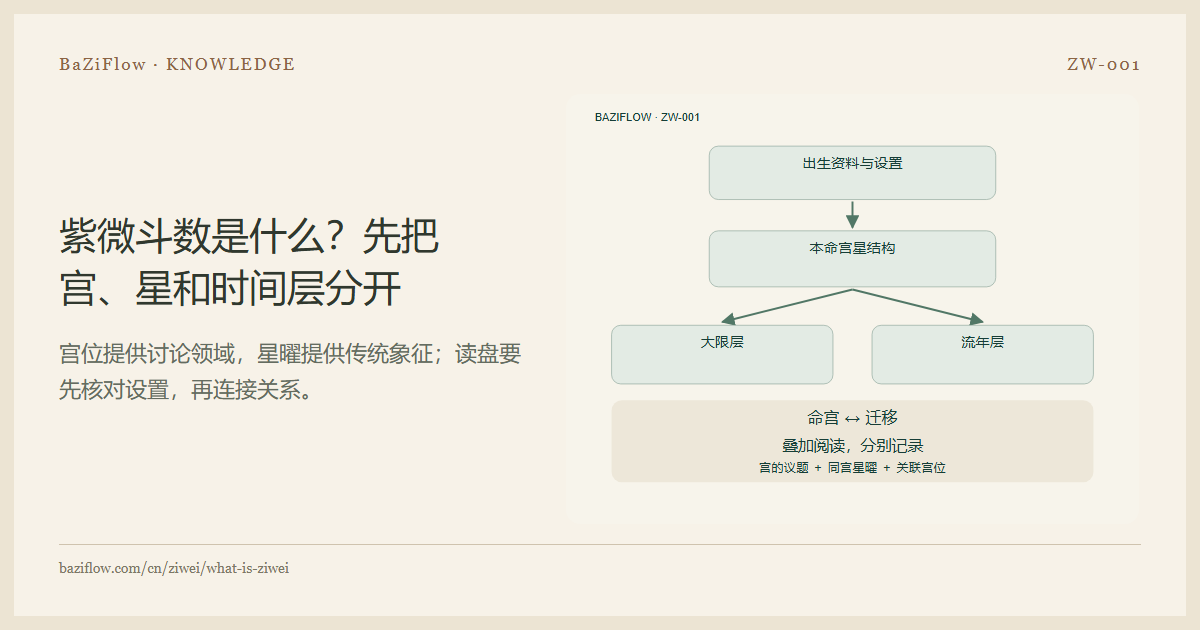Click the BaZiFlow · KNOWLEDGE header text
1200x630 pixels.
(177, 64)
